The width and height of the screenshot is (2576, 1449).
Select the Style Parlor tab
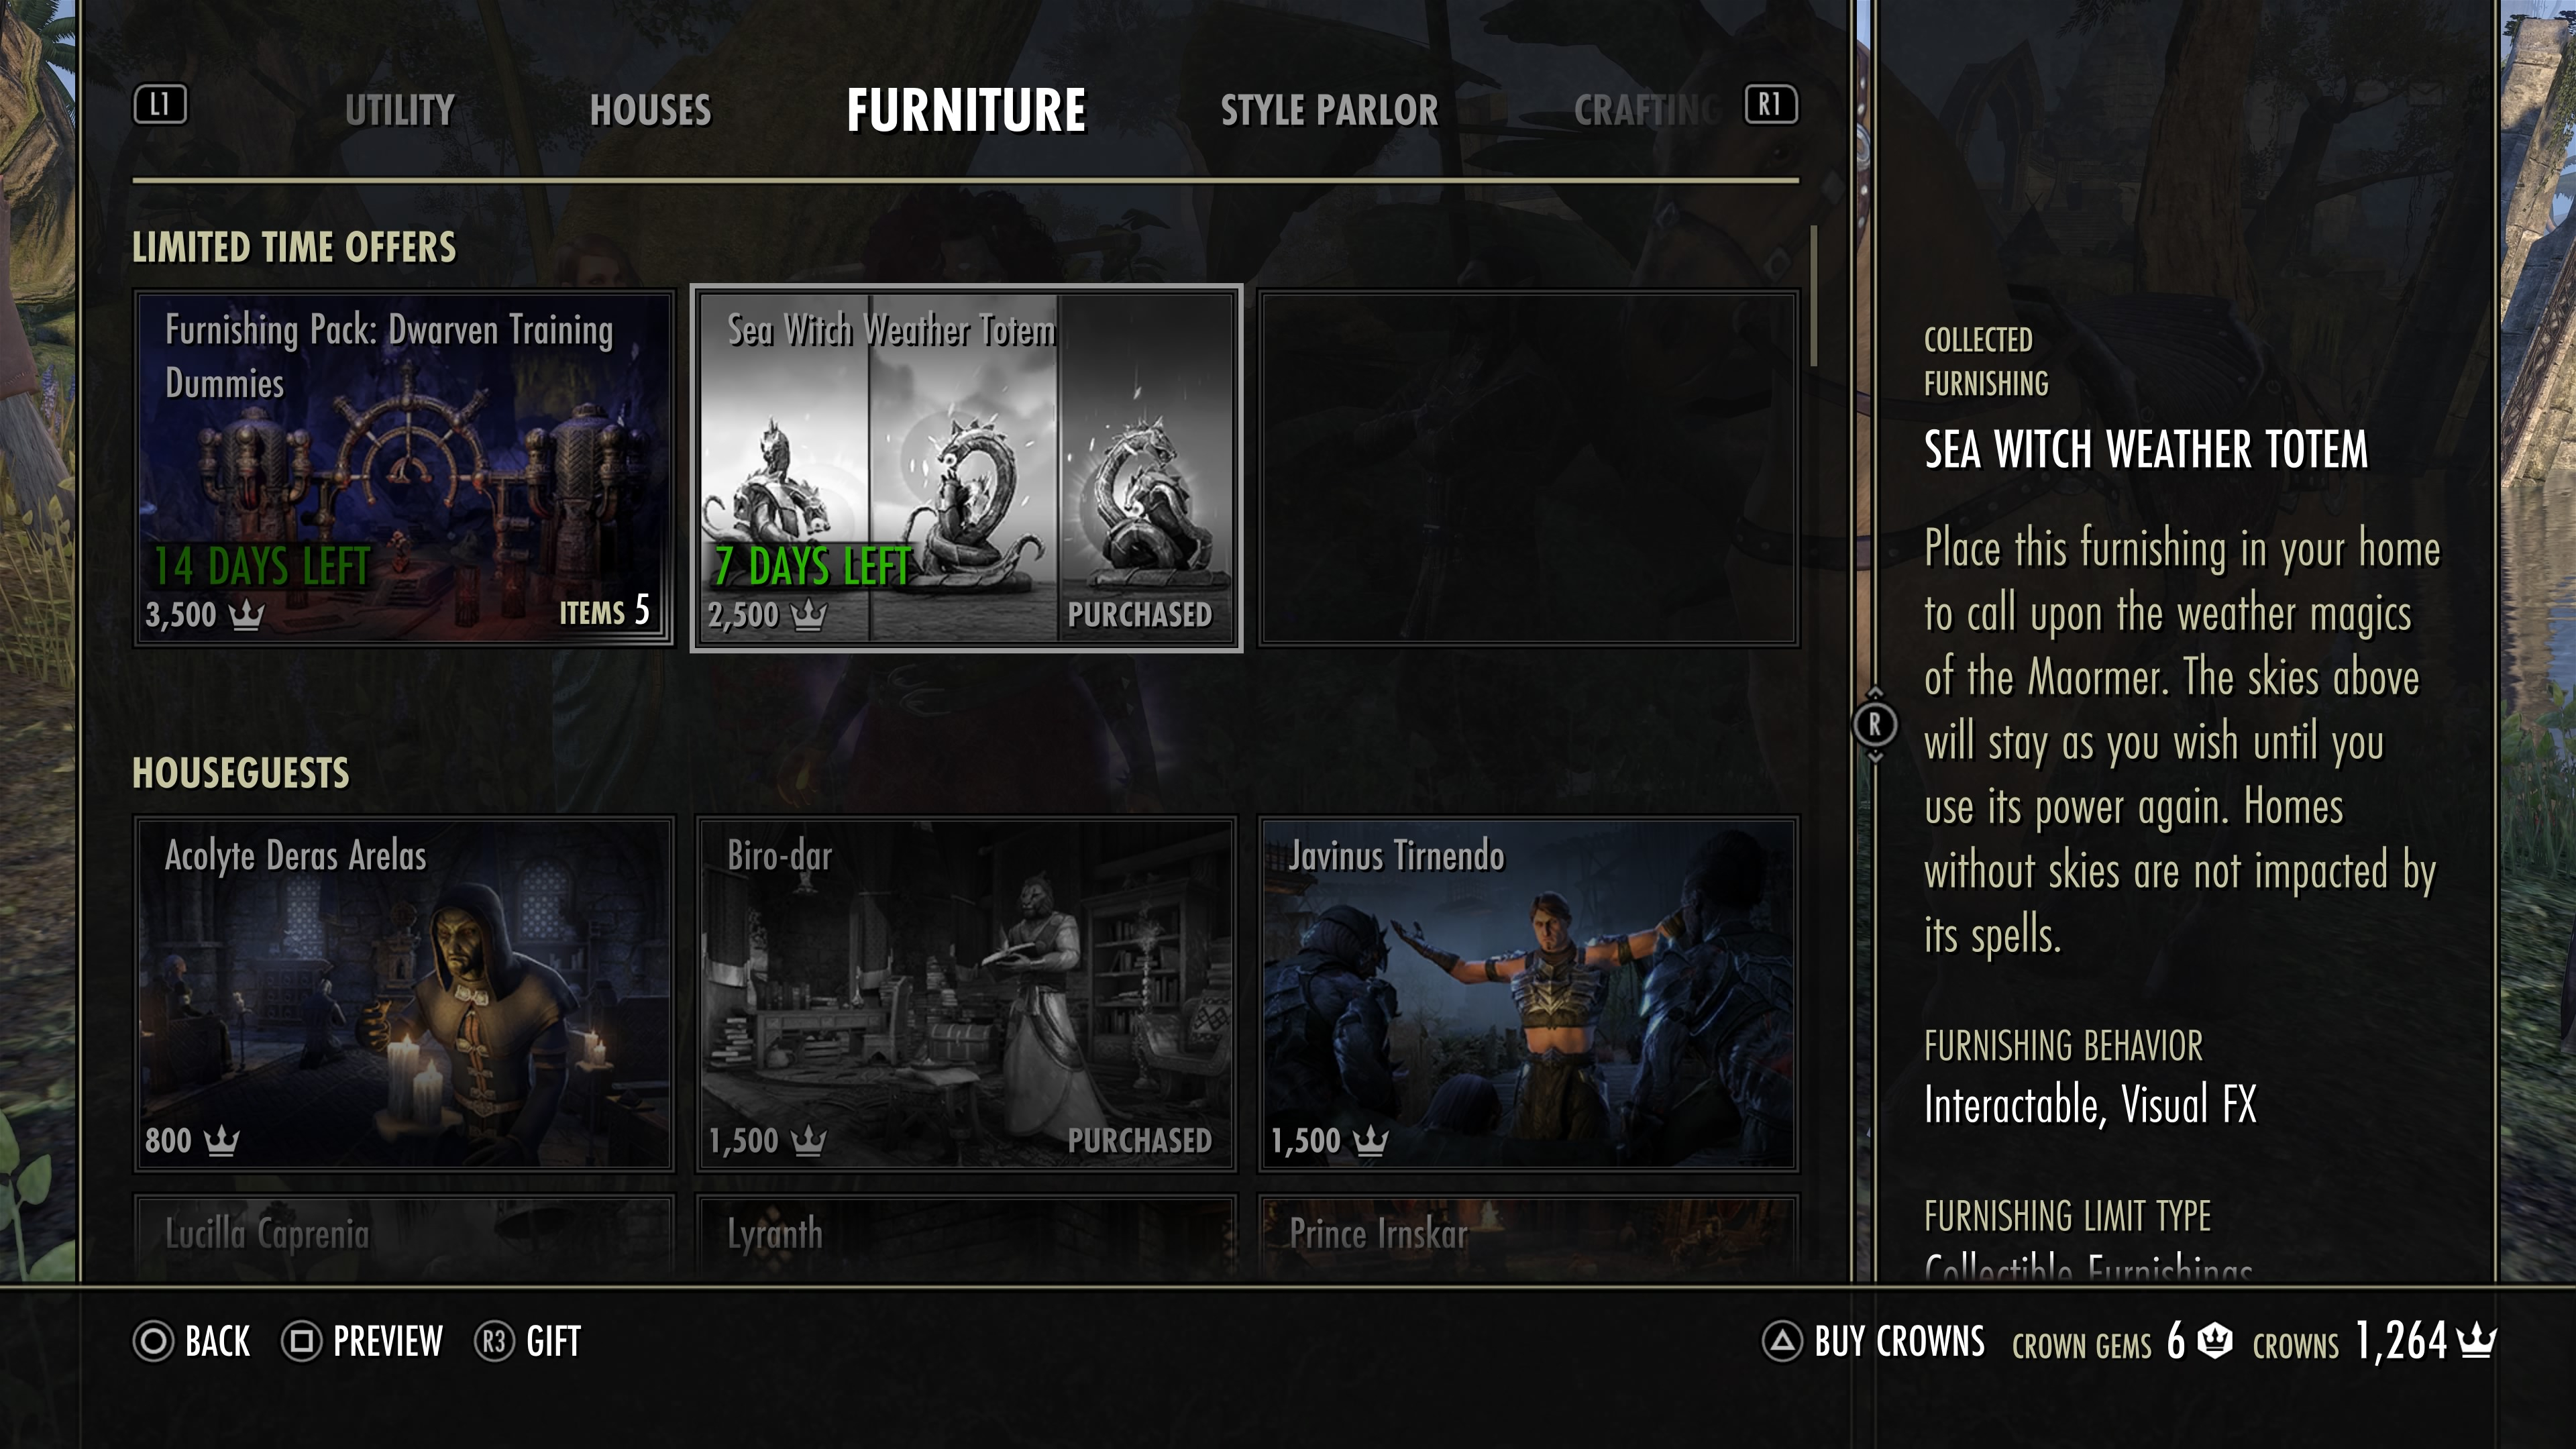[1329, 110]
